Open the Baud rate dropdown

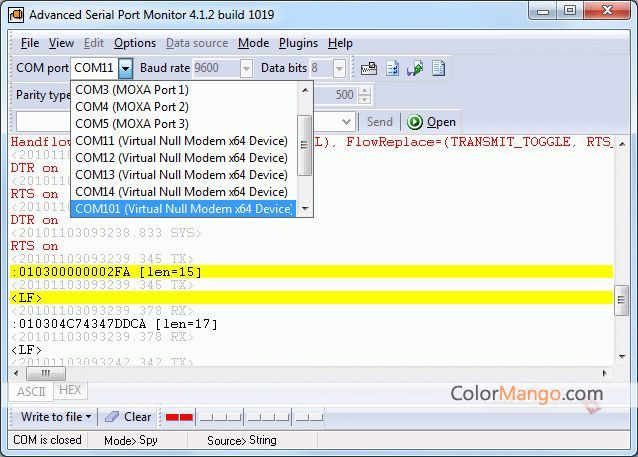coord(246,68)
